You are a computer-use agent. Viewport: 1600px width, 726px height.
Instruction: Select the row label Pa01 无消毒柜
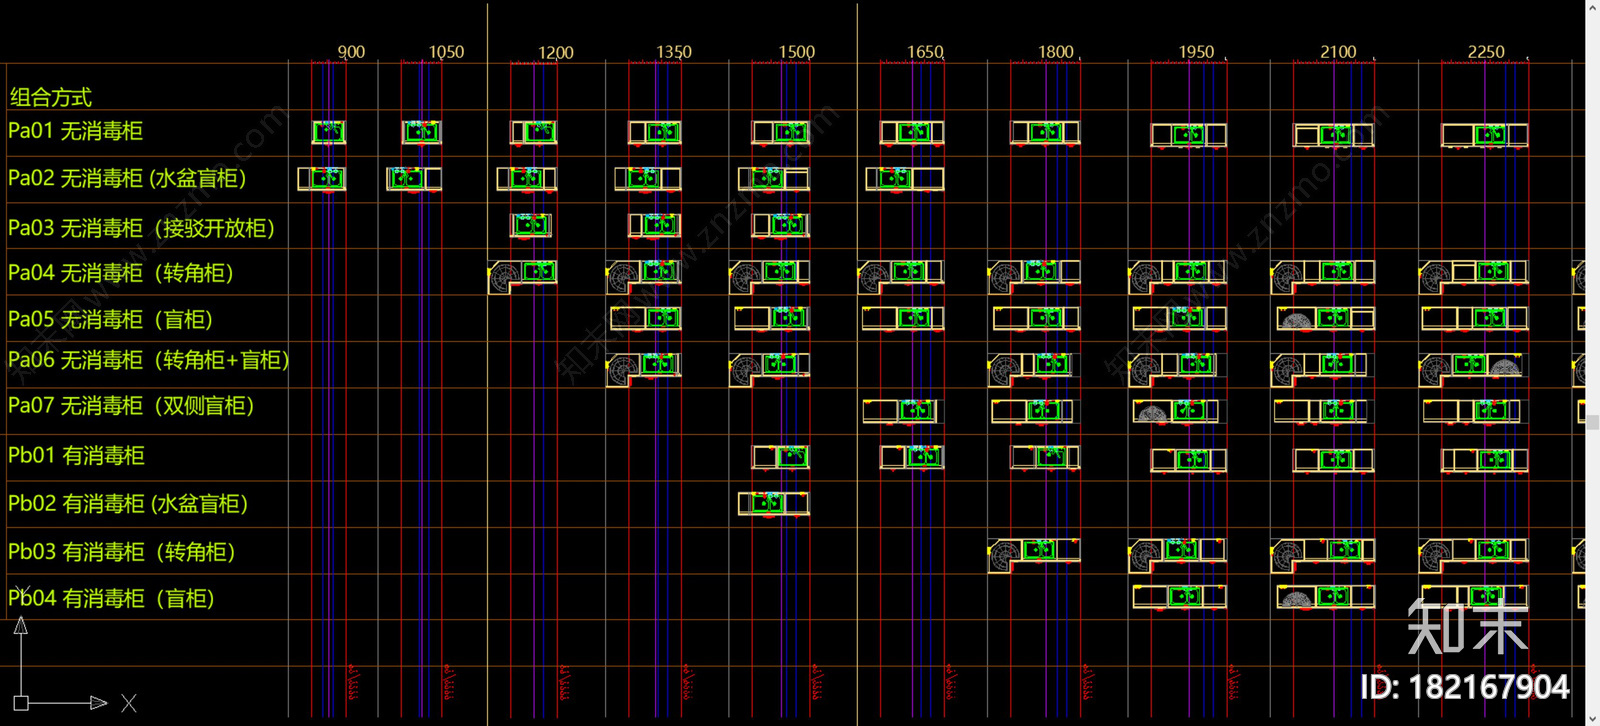(75, 131)
